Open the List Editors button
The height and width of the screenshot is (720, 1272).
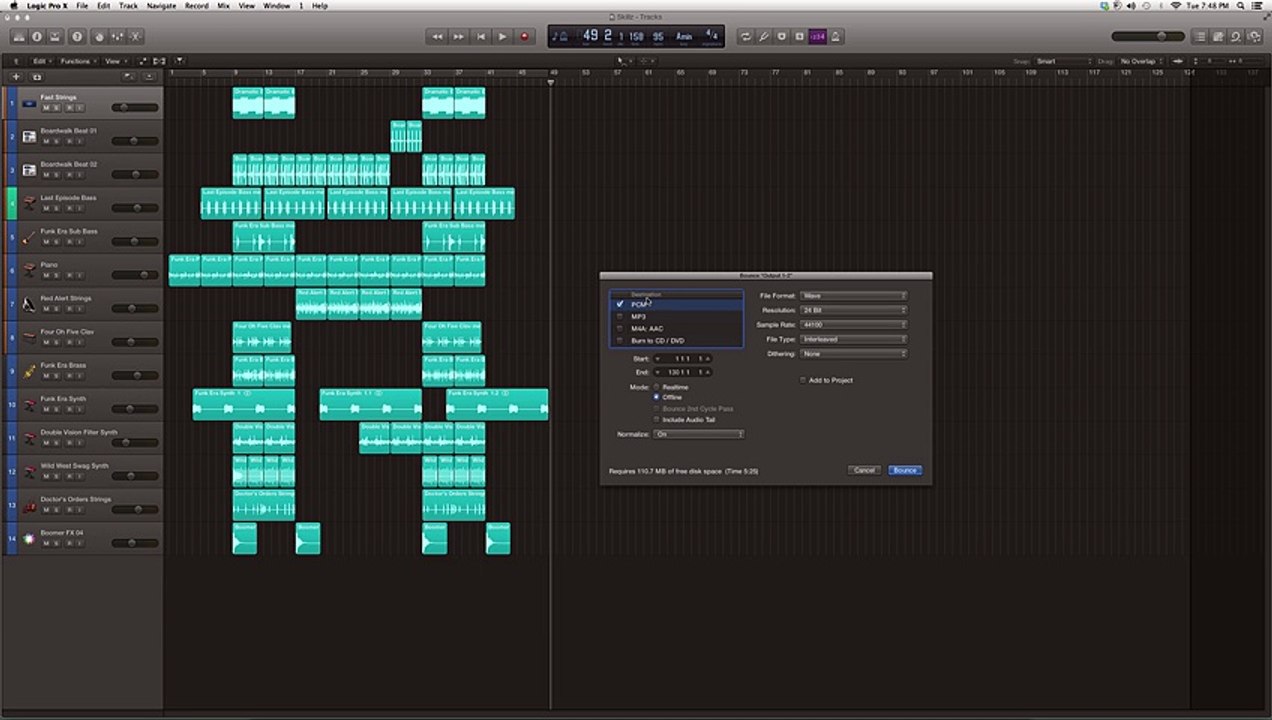tap(1201, 37)
